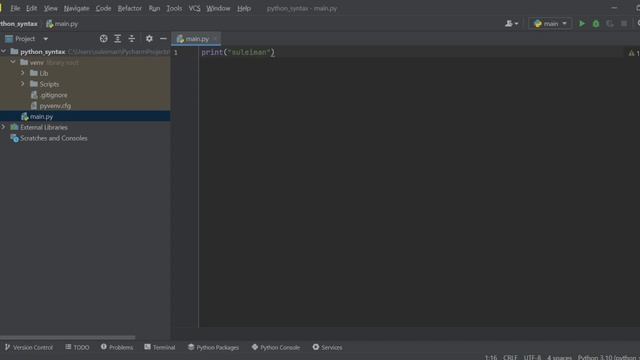Collapse the venv folder
Image resolution: width=640 pixels, height=360 pixels.
(13, 62)
